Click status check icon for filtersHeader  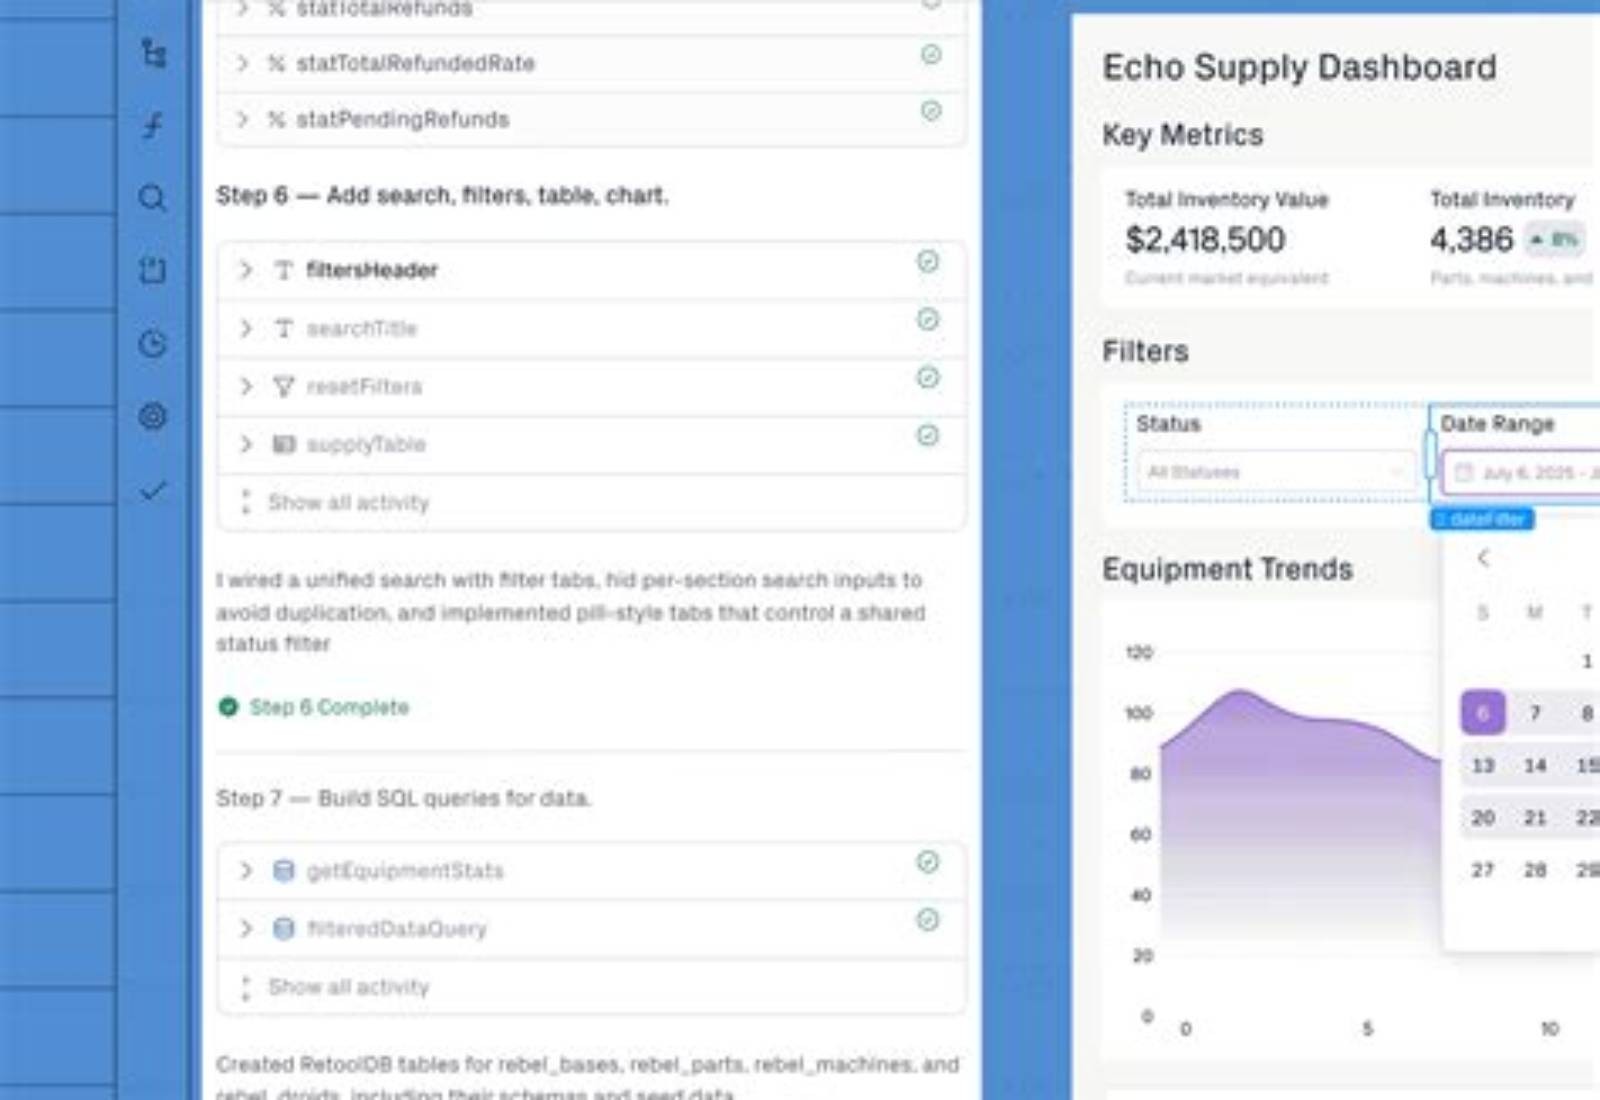click(x=928, y=262)
